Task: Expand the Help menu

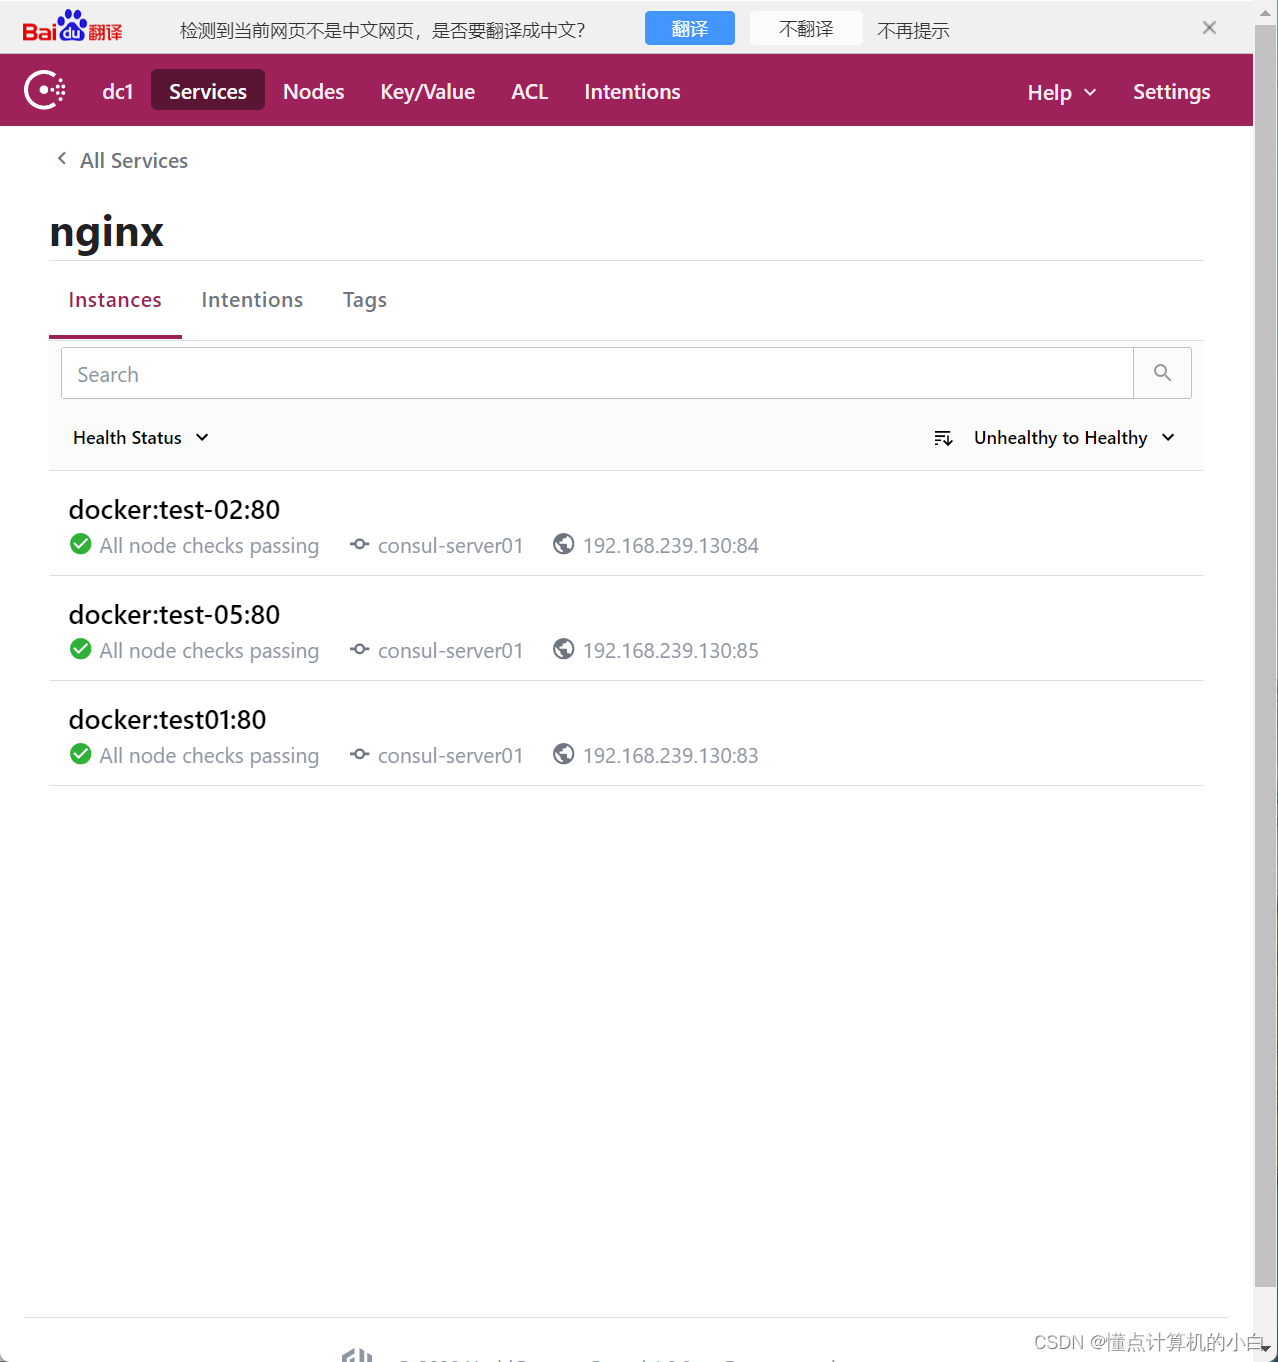Action: 1060,91
